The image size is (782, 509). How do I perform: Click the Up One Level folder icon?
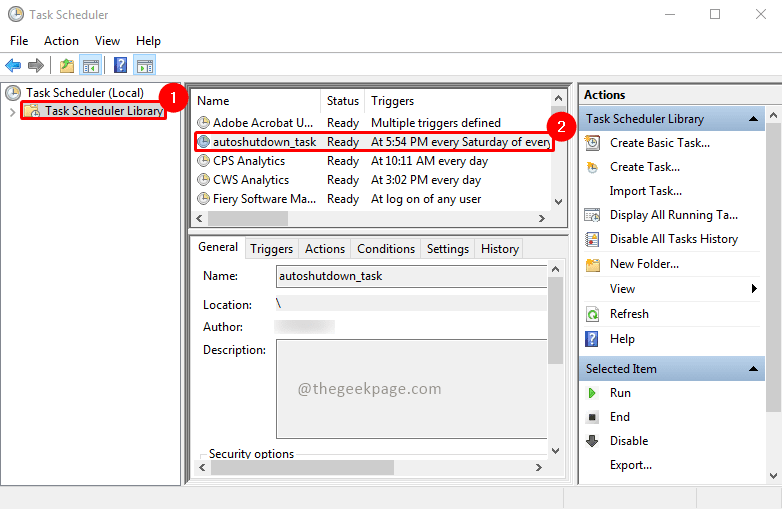(x=66, y=65)
